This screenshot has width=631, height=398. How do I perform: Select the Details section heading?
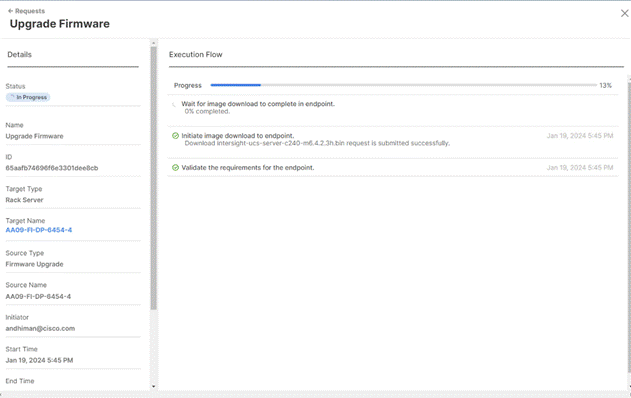pyautogui.click(x=19, y=55)
